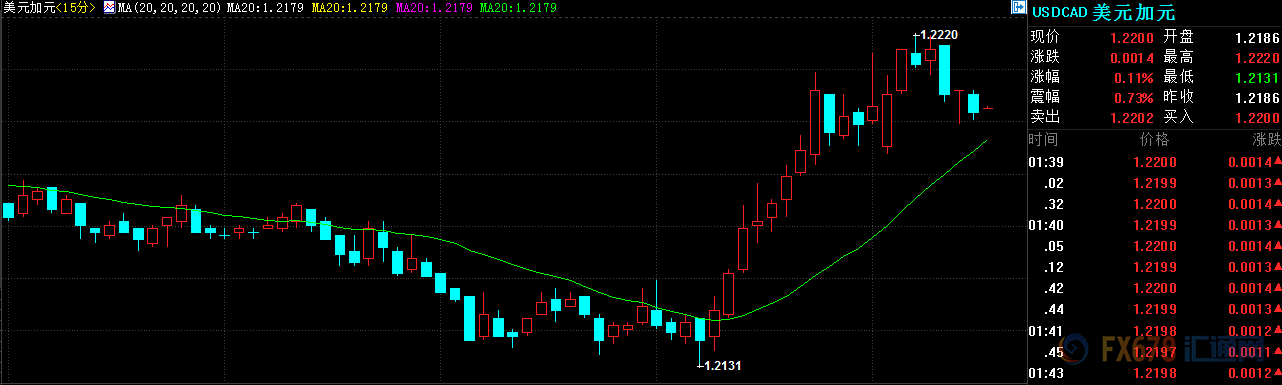Click the magenta MA20:1.2179 value

[434, 7]
